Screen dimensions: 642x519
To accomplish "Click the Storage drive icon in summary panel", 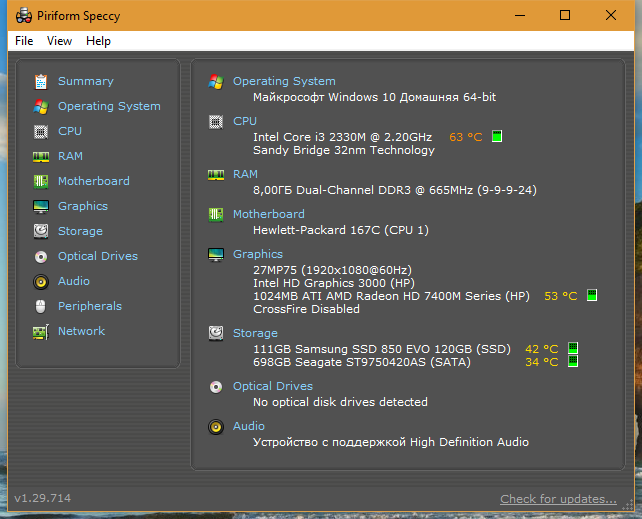I will coord(216,333).
